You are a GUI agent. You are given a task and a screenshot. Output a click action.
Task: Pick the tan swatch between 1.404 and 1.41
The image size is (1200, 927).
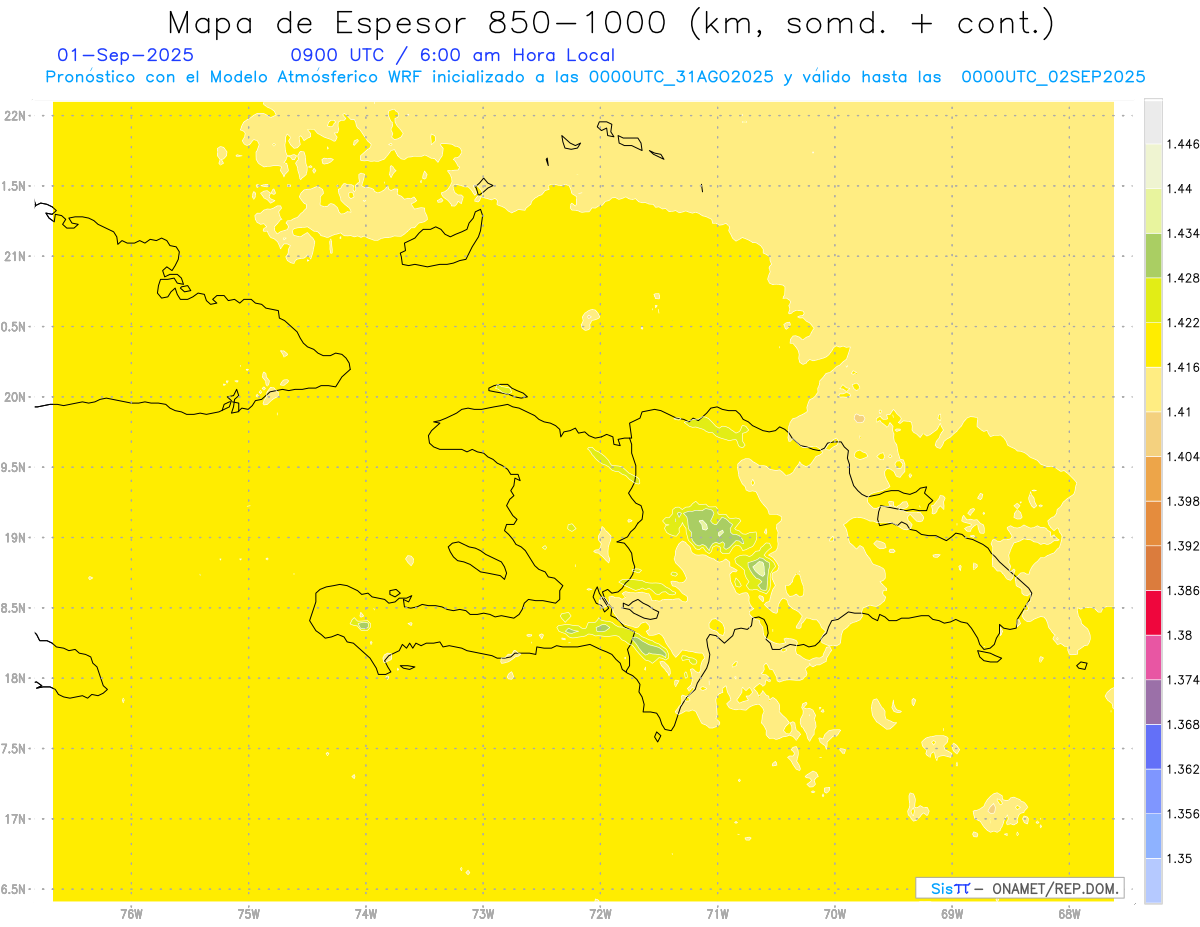[1153, 434]
